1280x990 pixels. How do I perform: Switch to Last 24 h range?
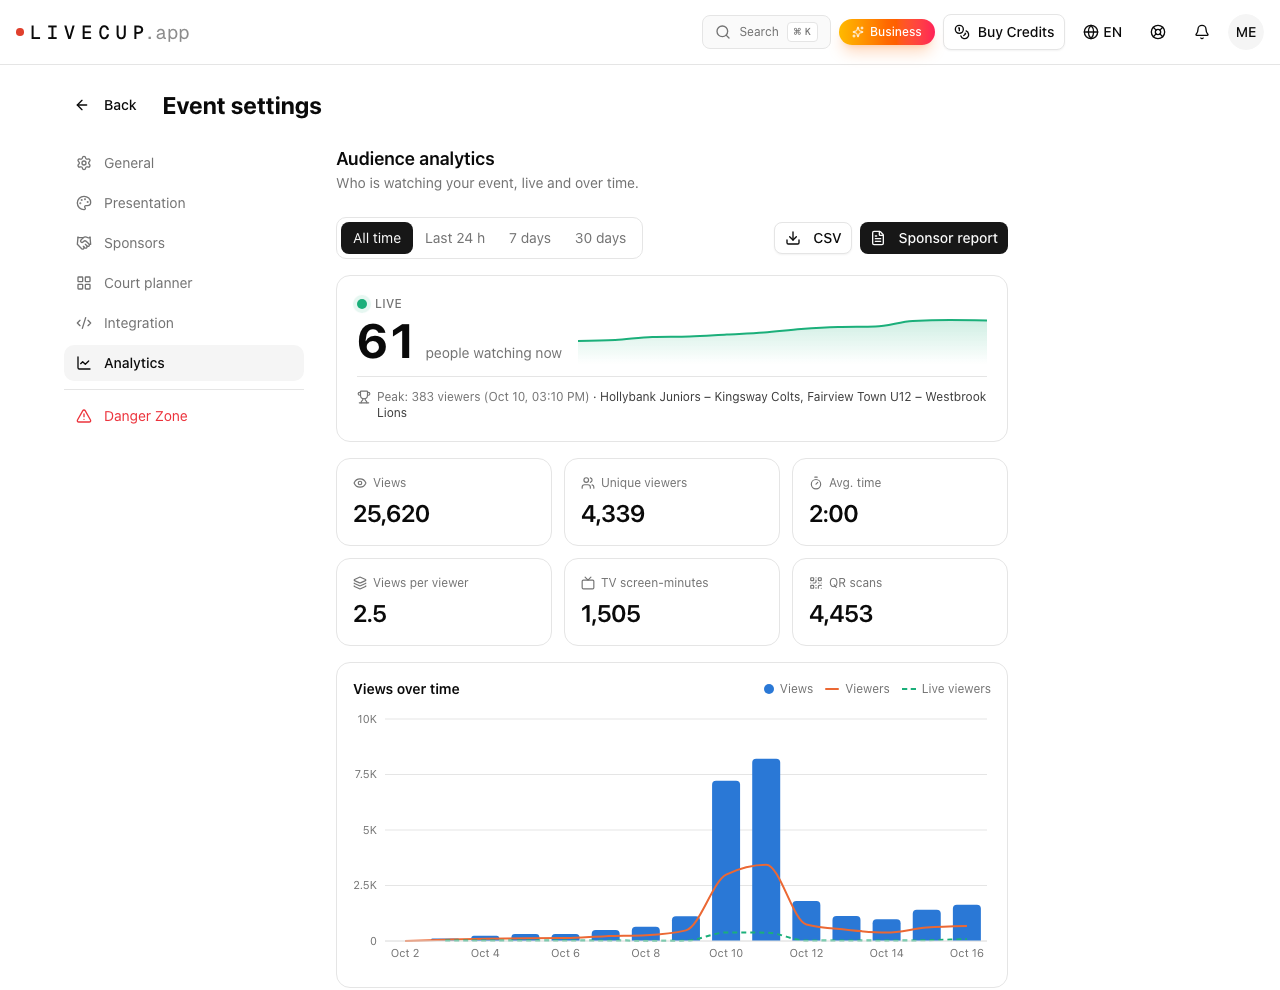[x=455, y=238]
